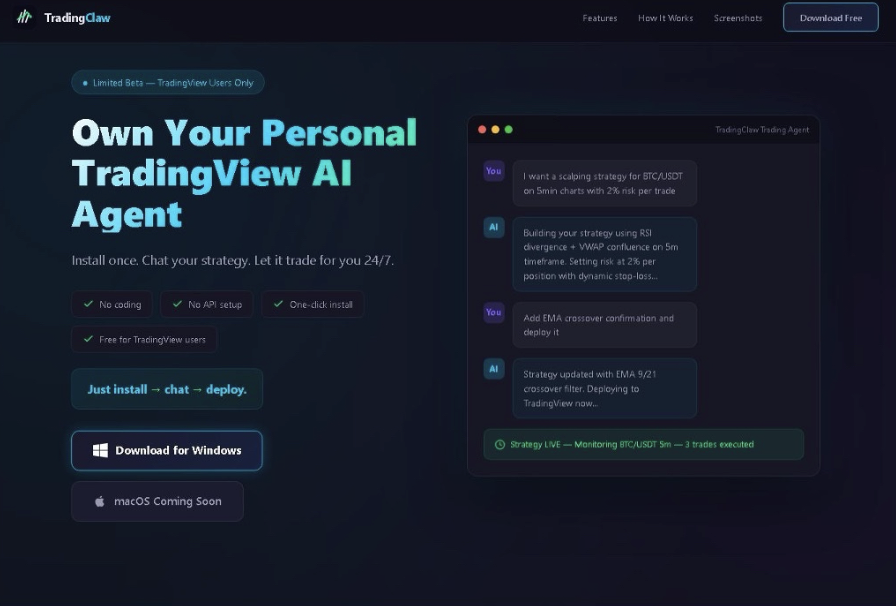
Task: Click the clock icon in Strategy LIVE bar
Action: click(499, 444)
